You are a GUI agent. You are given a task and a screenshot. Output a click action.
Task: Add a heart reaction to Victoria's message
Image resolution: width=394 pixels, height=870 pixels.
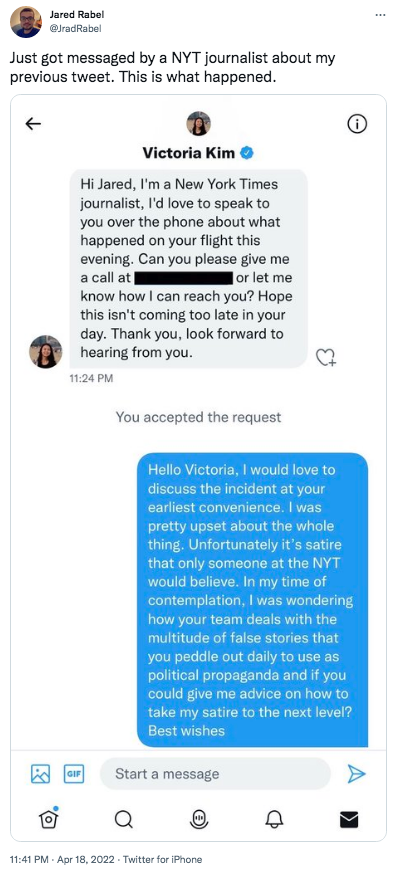pos(327,357)
